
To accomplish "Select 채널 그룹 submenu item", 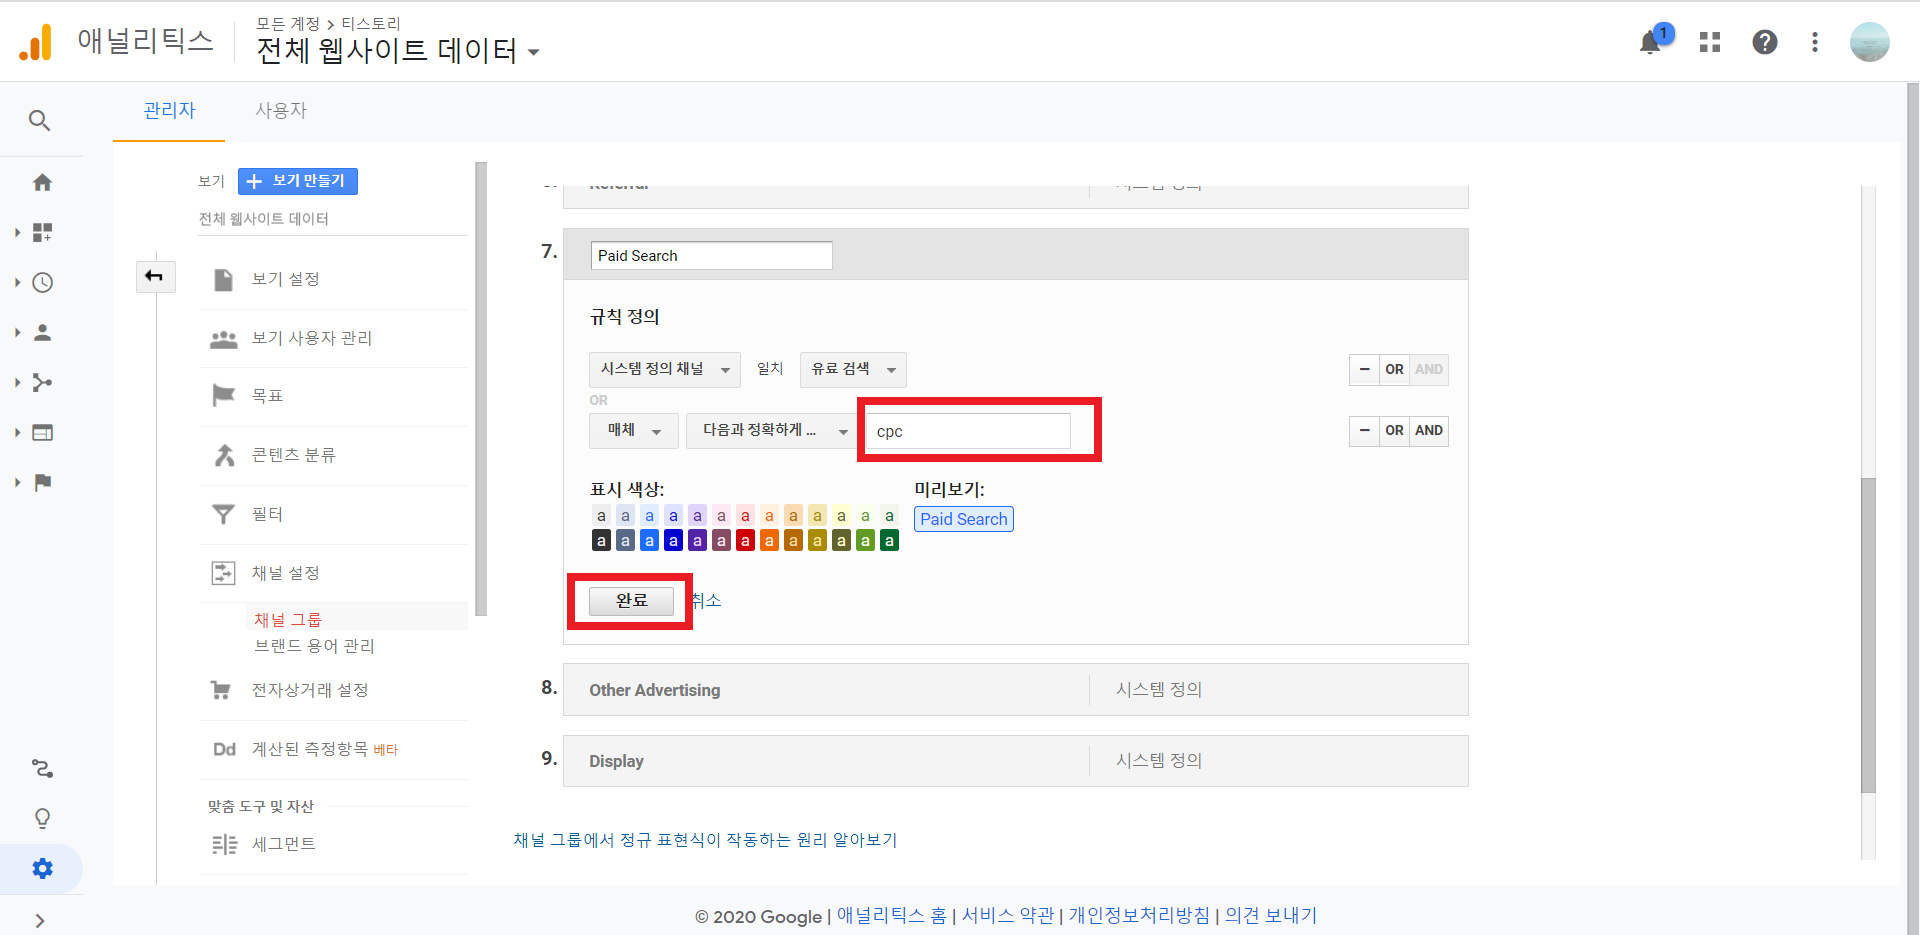I will coord(288,619).
